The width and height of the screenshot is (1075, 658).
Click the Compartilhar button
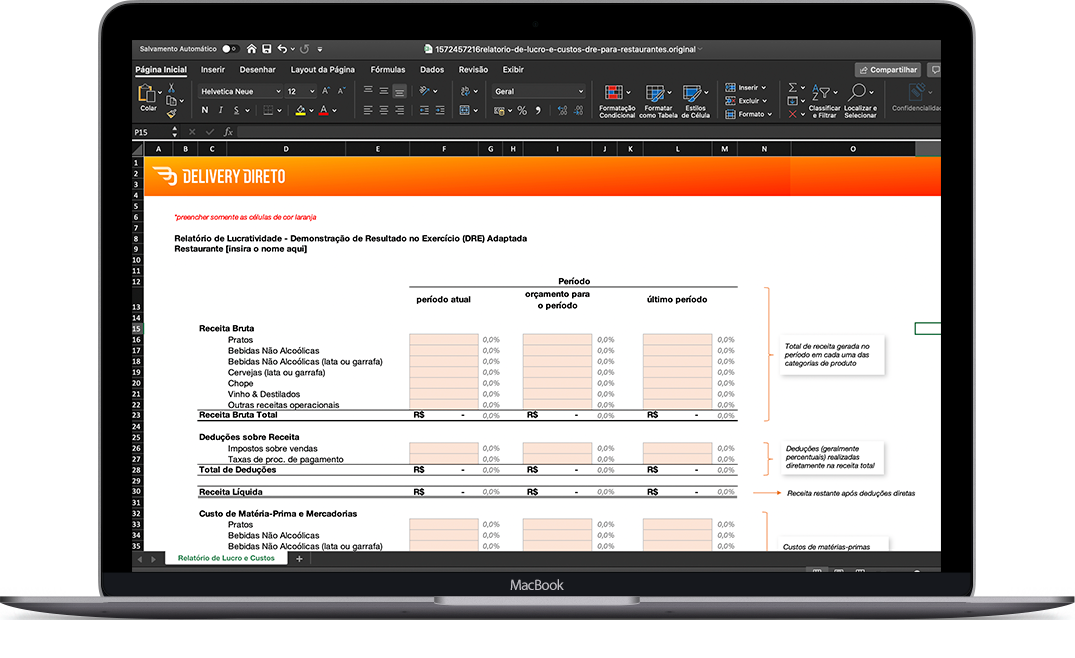coord(888,70)
